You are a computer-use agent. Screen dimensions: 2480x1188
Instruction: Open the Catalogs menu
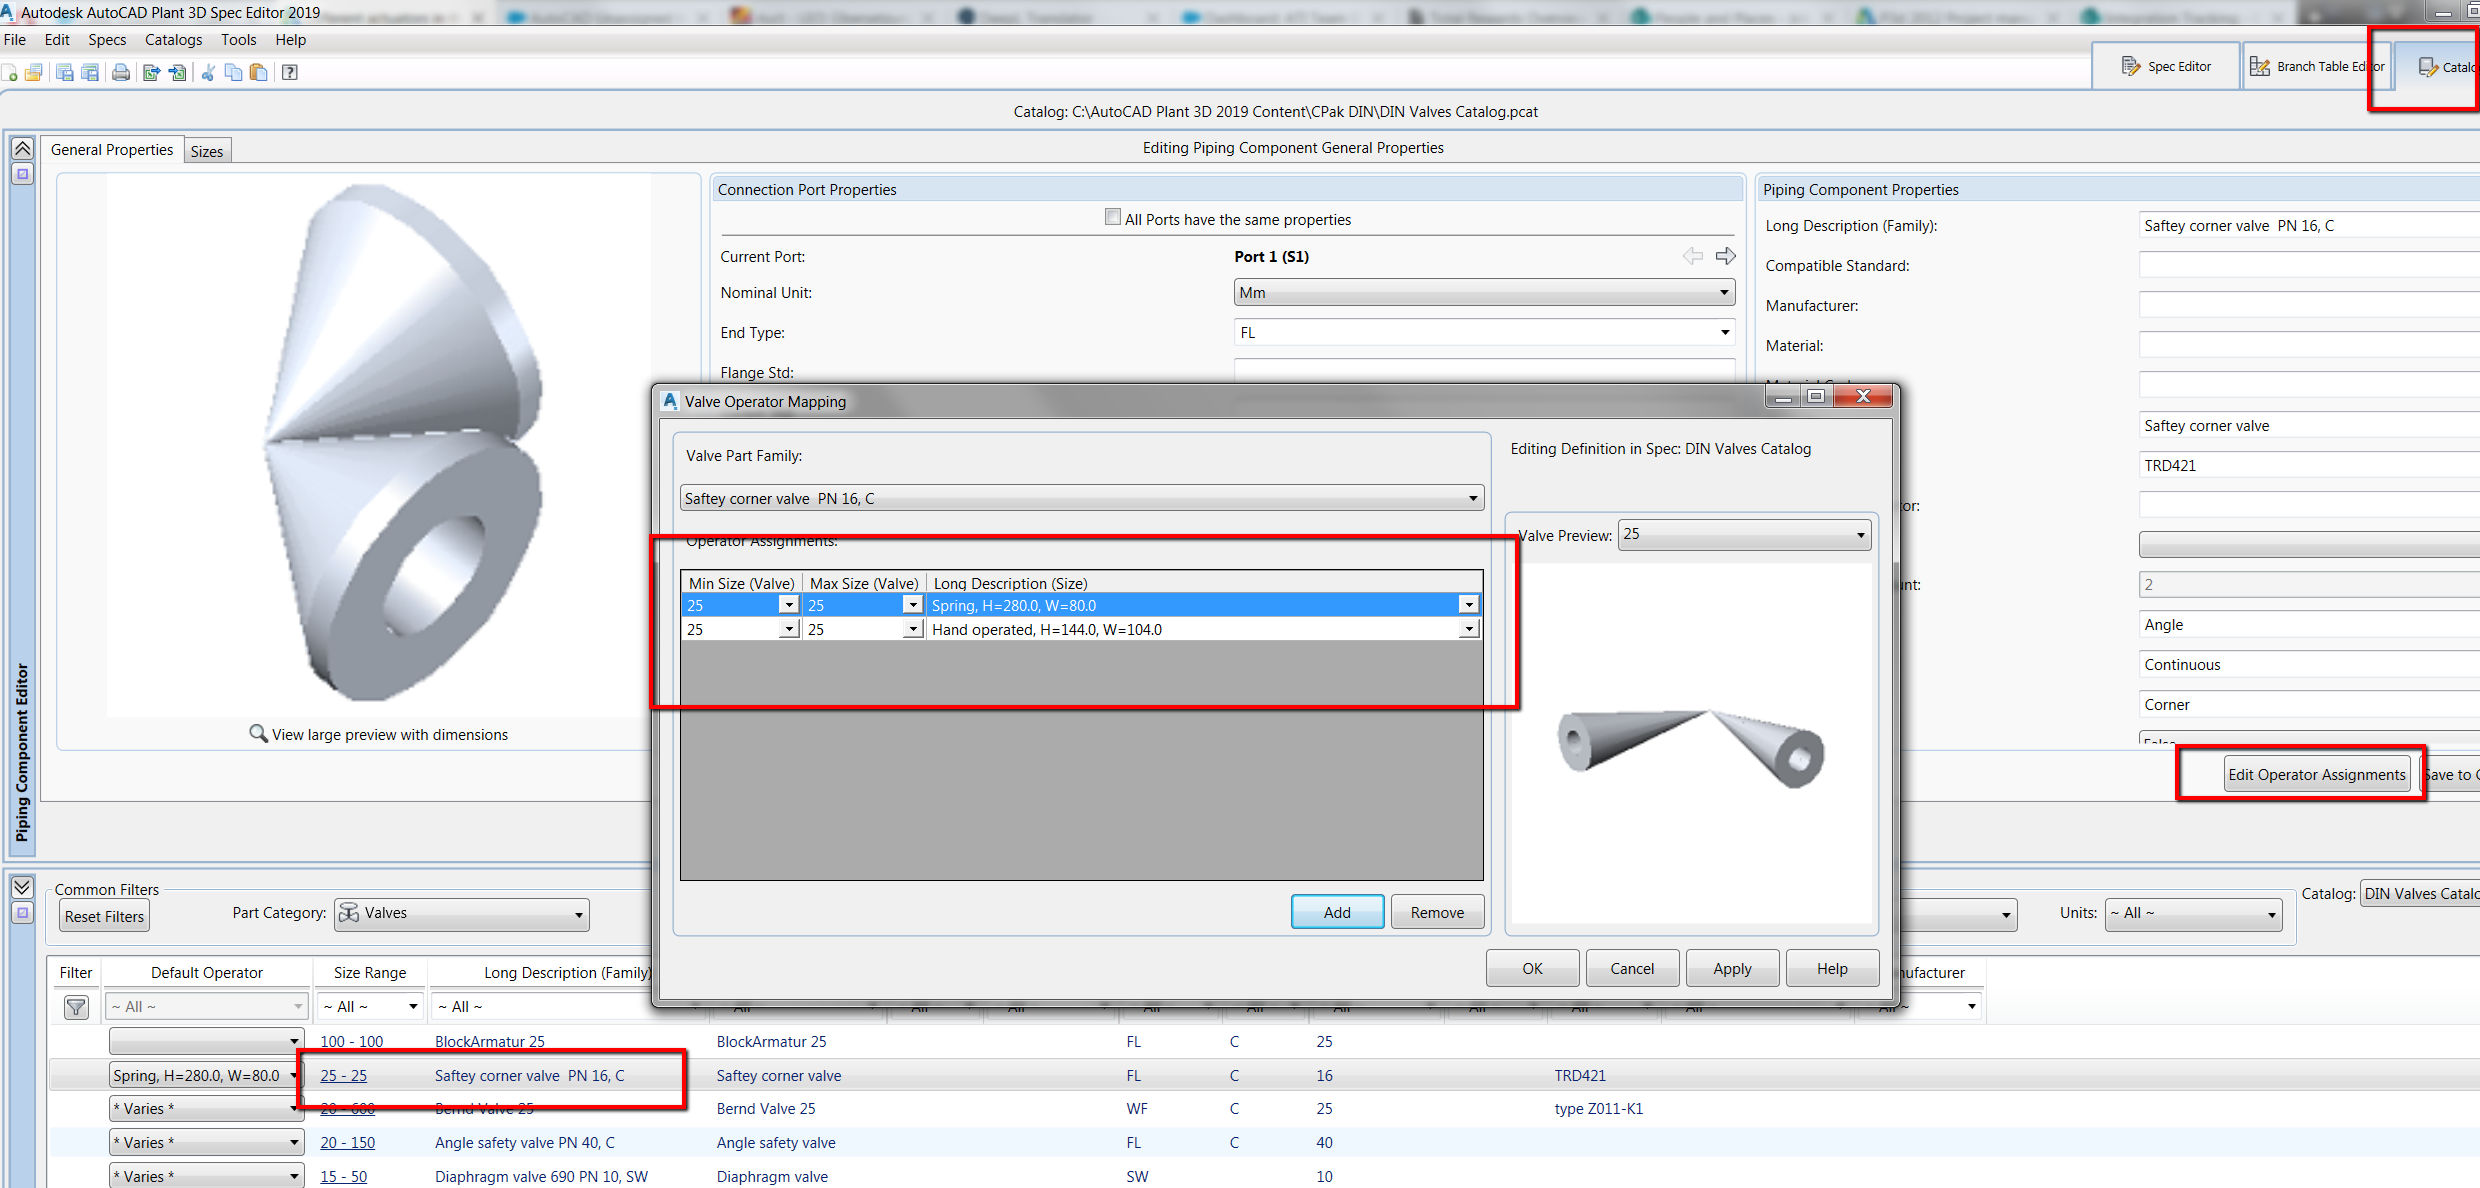173,40
